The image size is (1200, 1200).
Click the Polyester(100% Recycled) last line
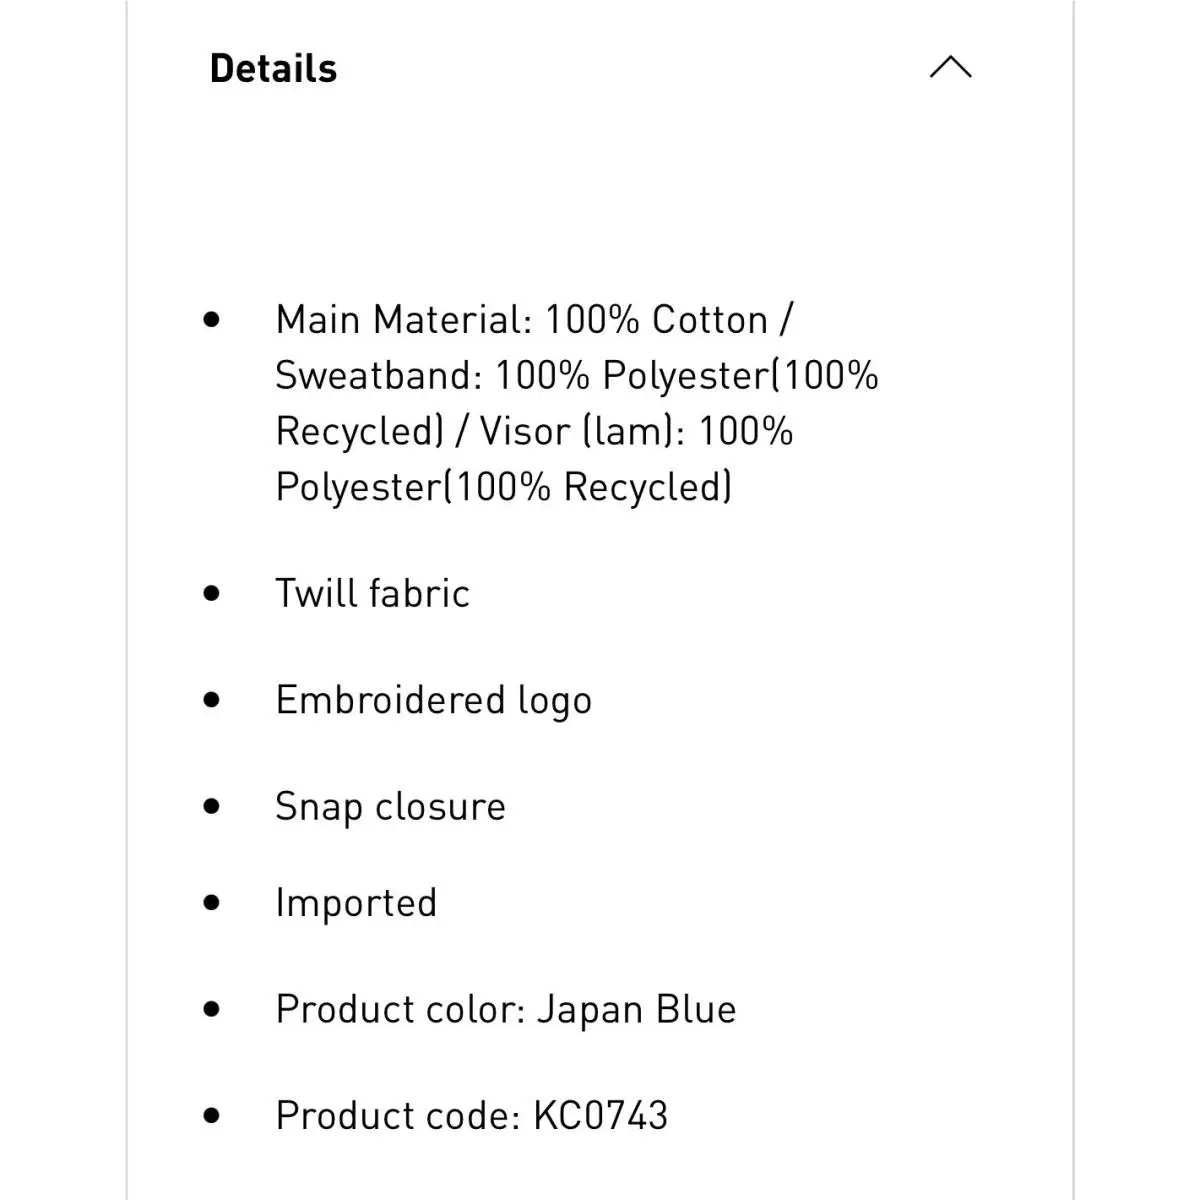coord(504,488)
